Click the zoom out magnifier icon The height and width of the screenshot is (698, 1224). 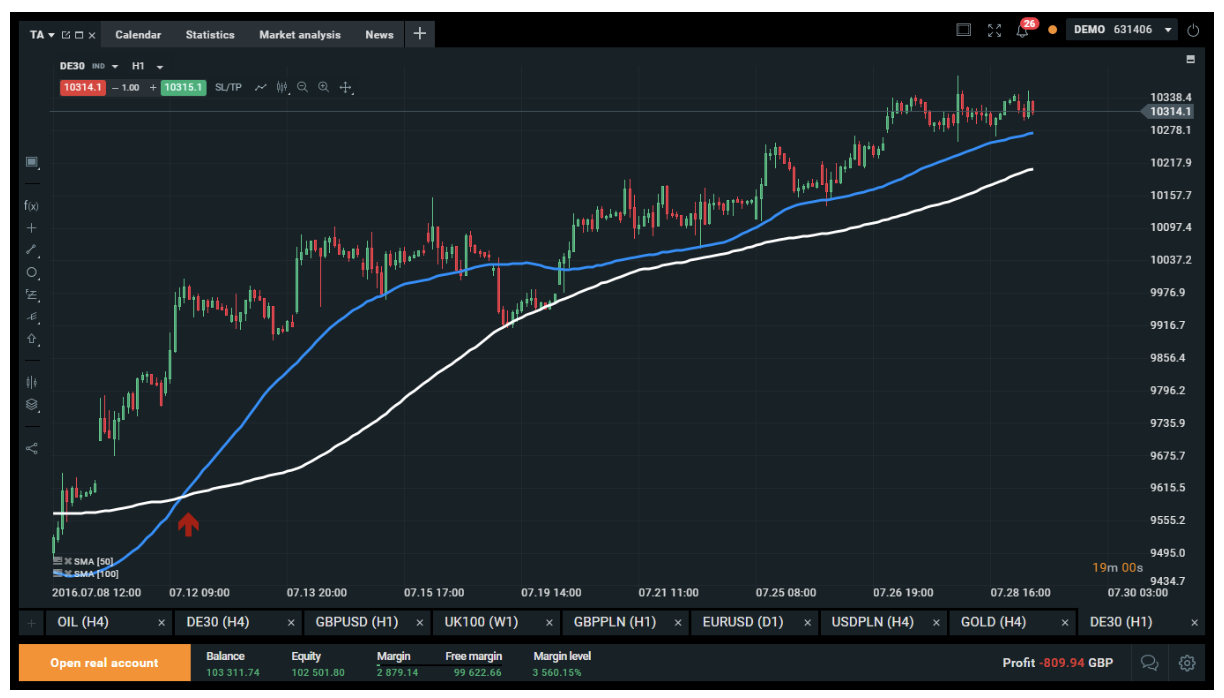click(302, 88)
